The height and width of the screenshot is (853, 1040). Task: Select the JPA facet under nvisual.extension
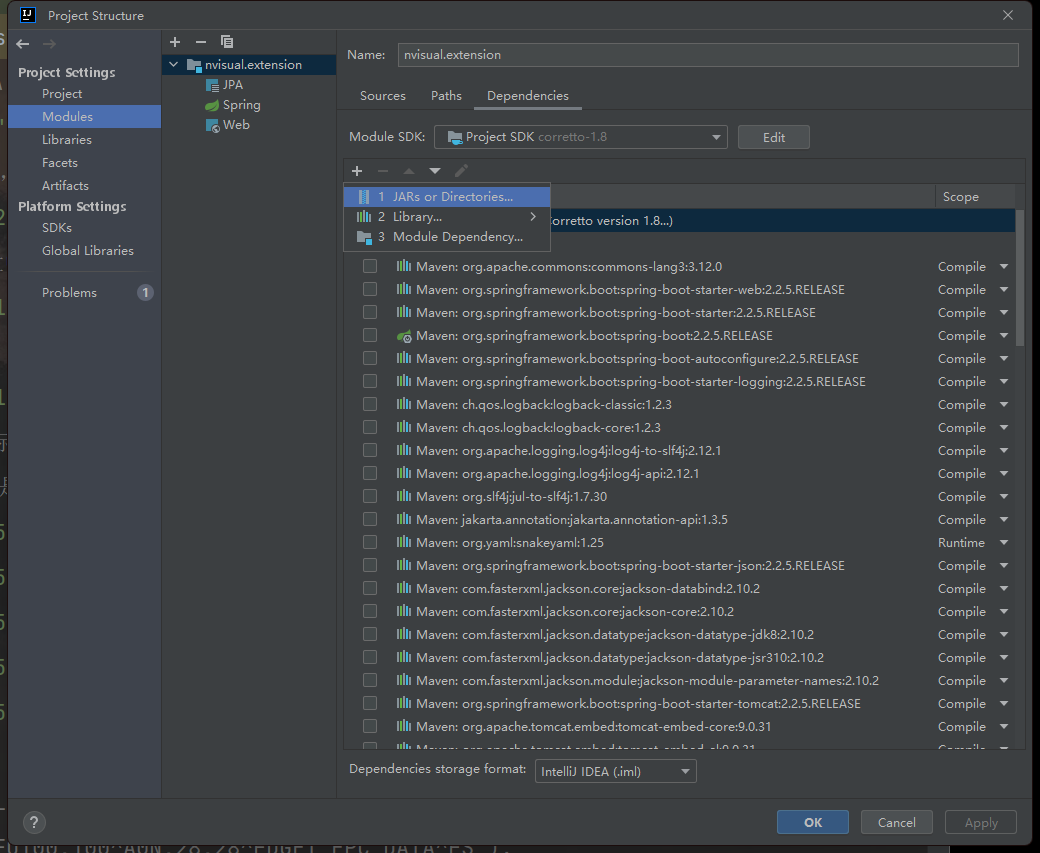[x=232, y=85]
